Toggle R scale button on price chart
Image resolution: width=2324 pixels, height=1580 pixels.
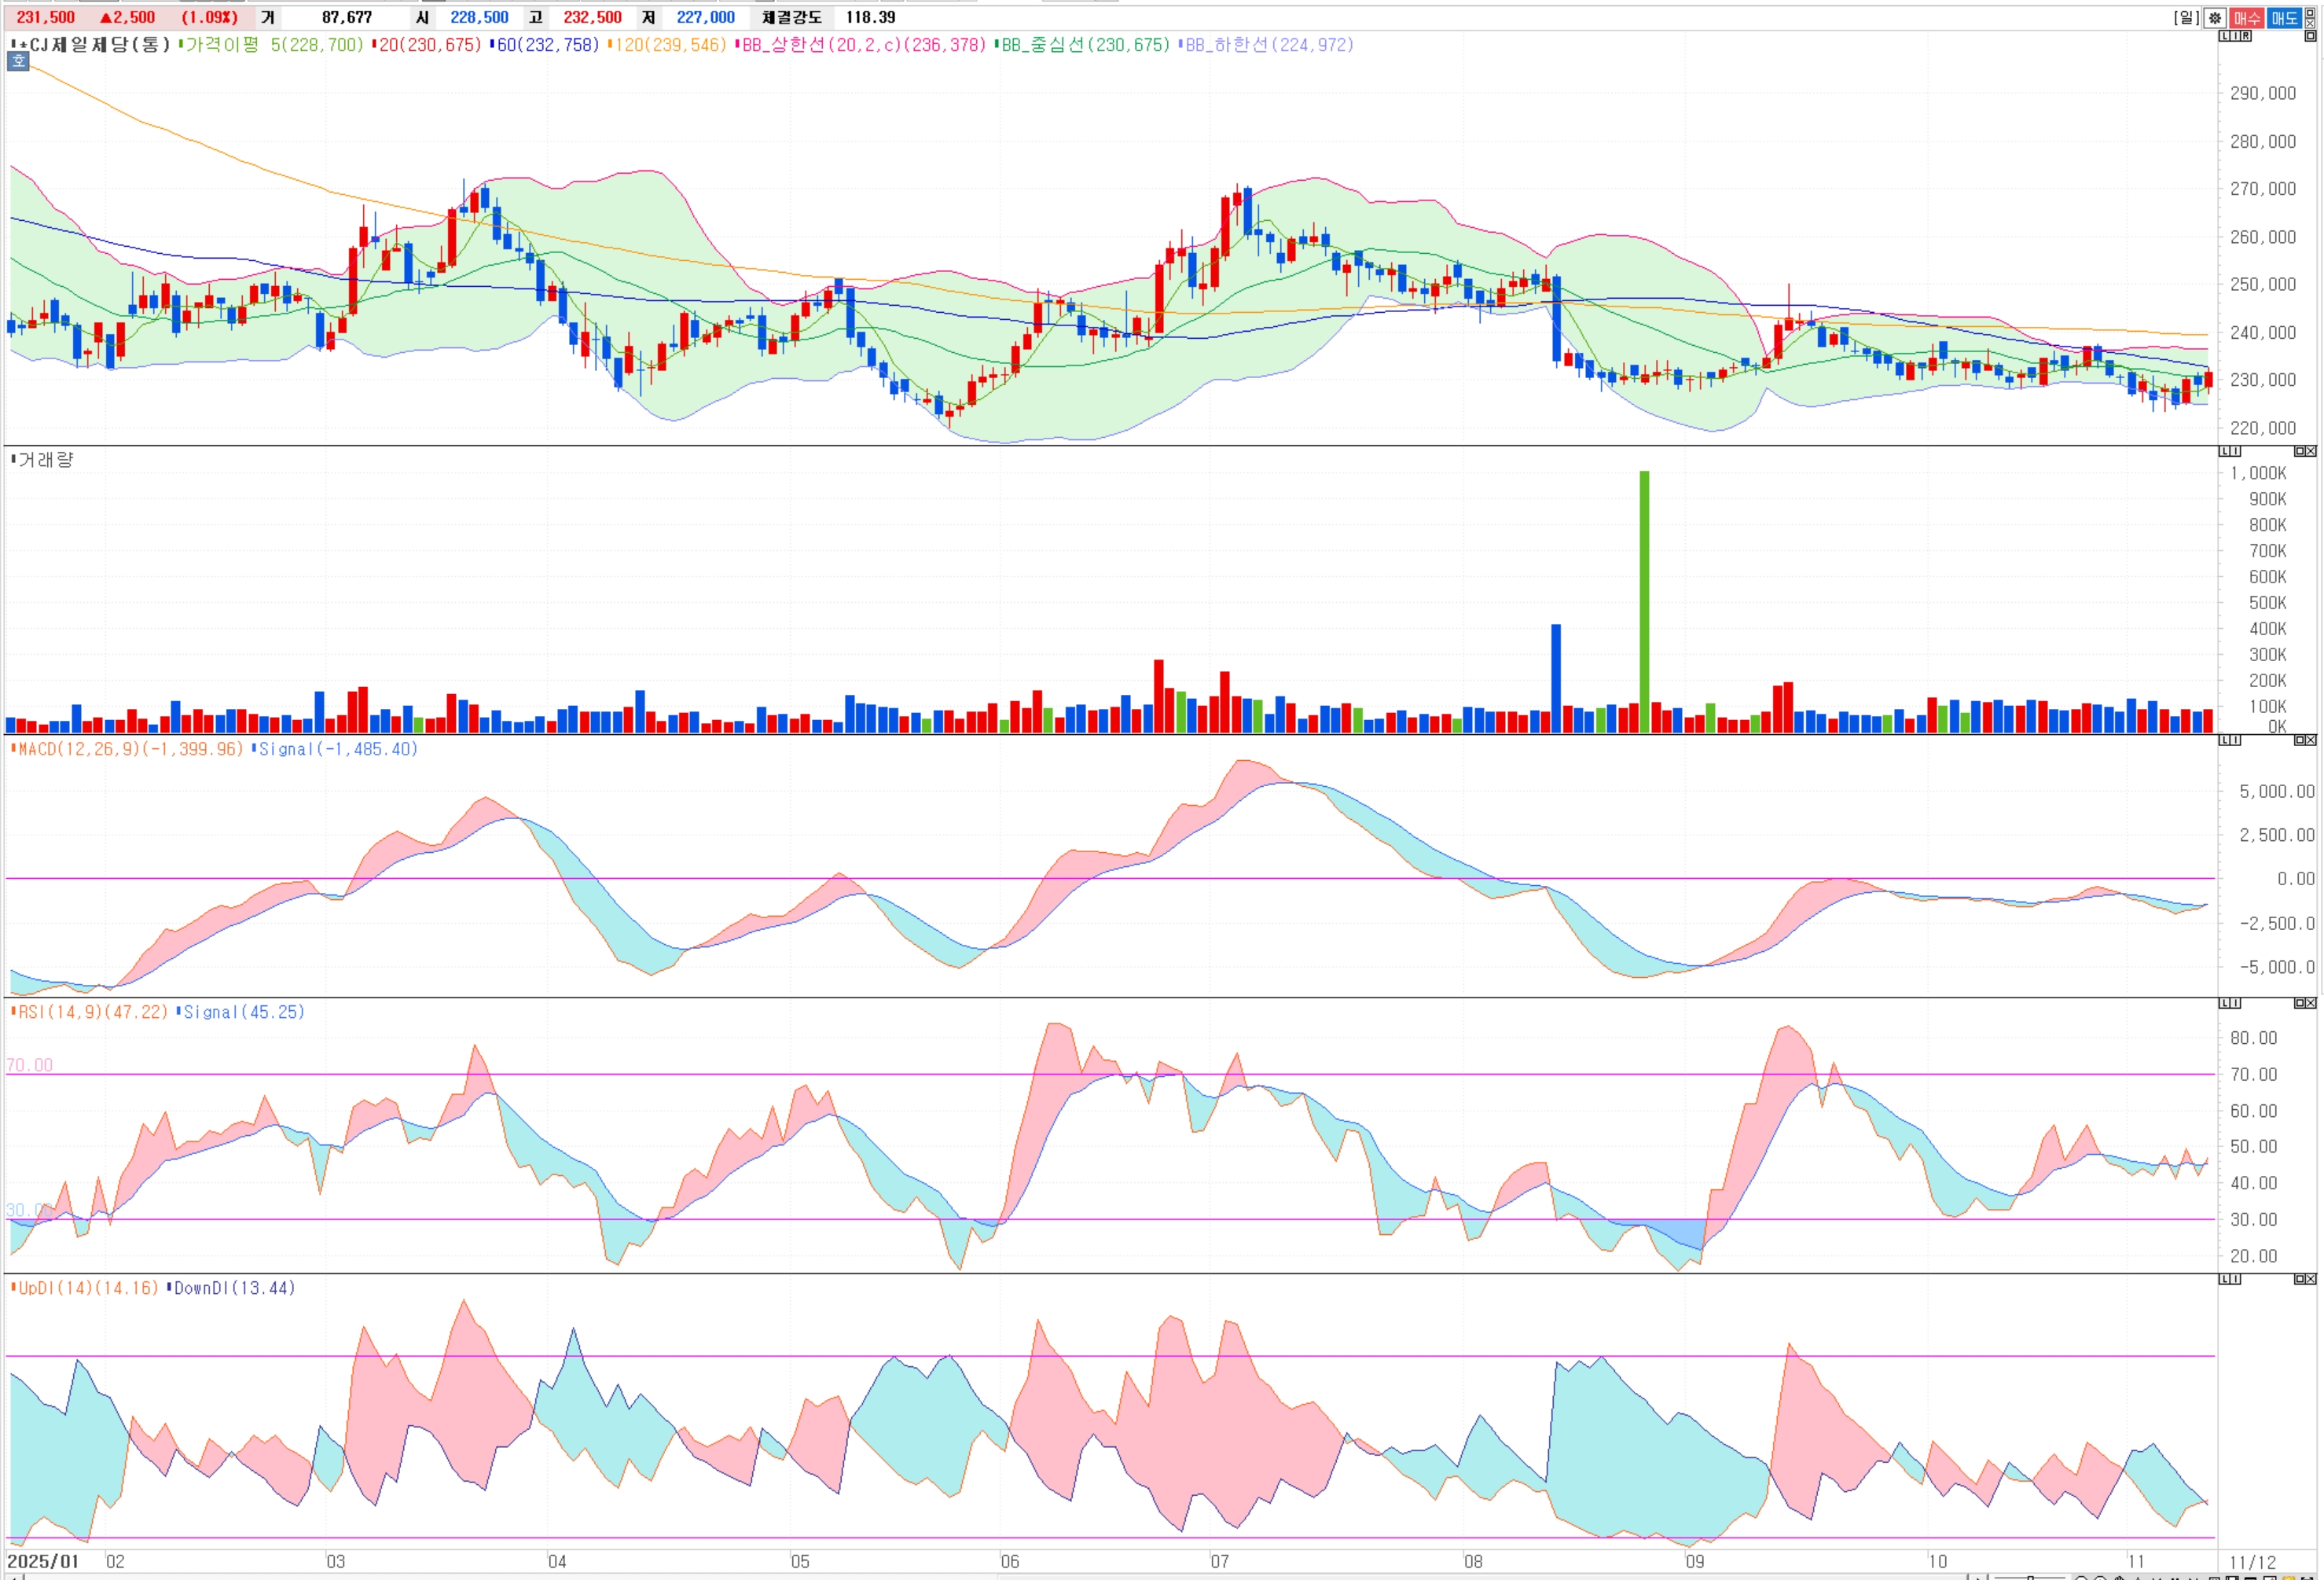pyautogui.click(x=2246, y=36)
